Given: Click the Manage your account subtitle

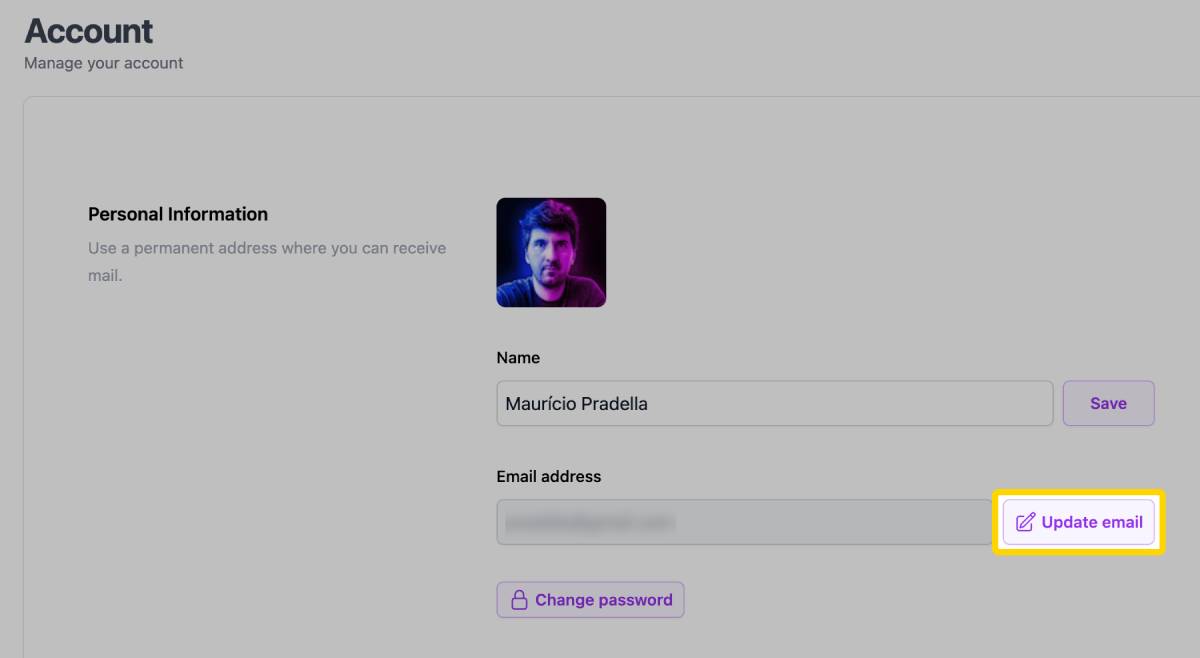Looking at the screenshot, I should [x=103, y=63].
